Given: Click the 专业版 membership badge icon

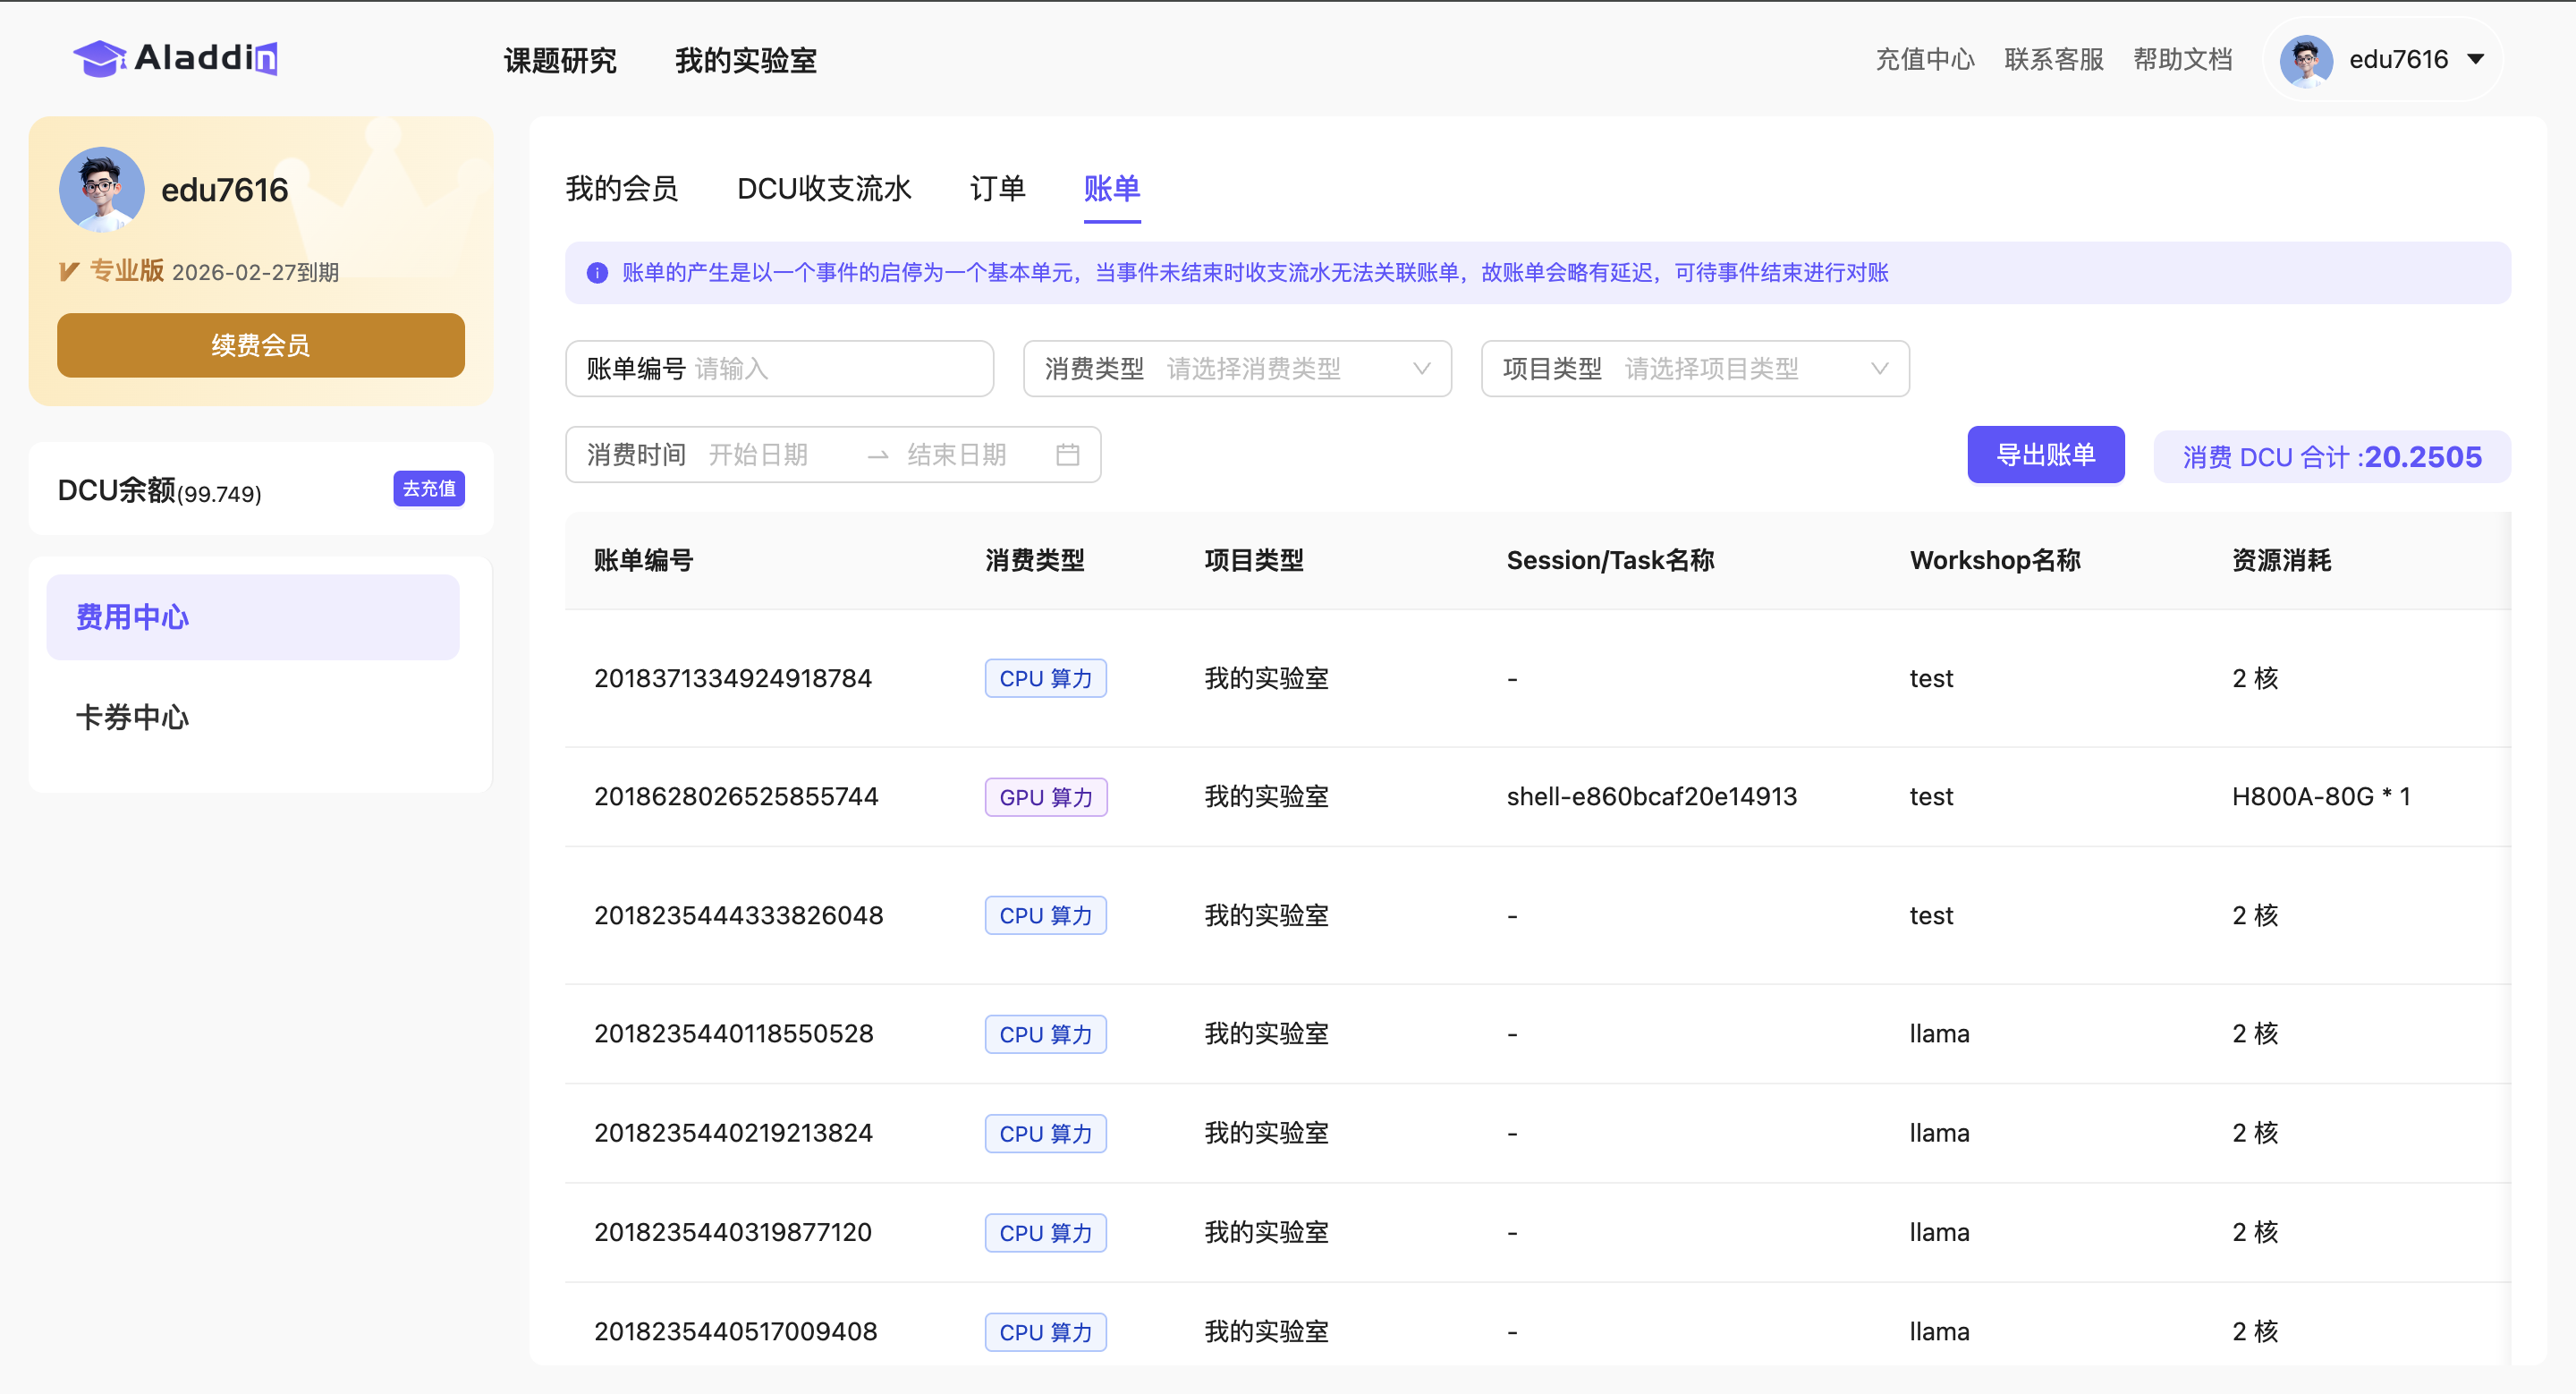Looking at the screenshot, I should click(x=69, y=272).
